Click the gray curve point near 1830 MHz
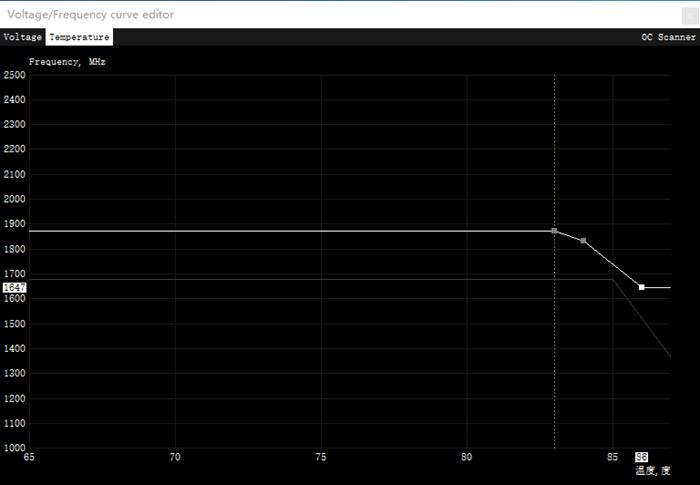 pos(583,241)
